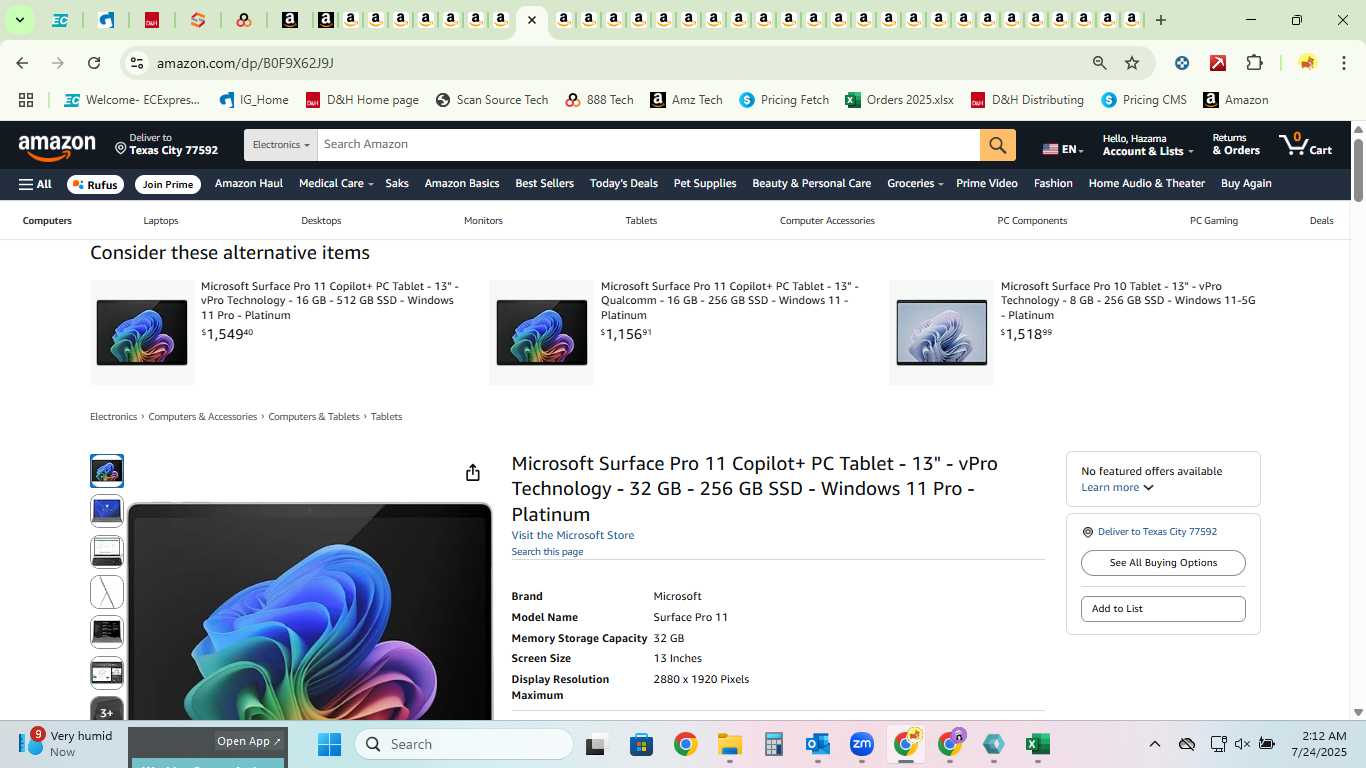Image resolution: width=1366 pixels, height=768 pixels.
Task: Click Join Prime button
Action: (x=167, y=184)
